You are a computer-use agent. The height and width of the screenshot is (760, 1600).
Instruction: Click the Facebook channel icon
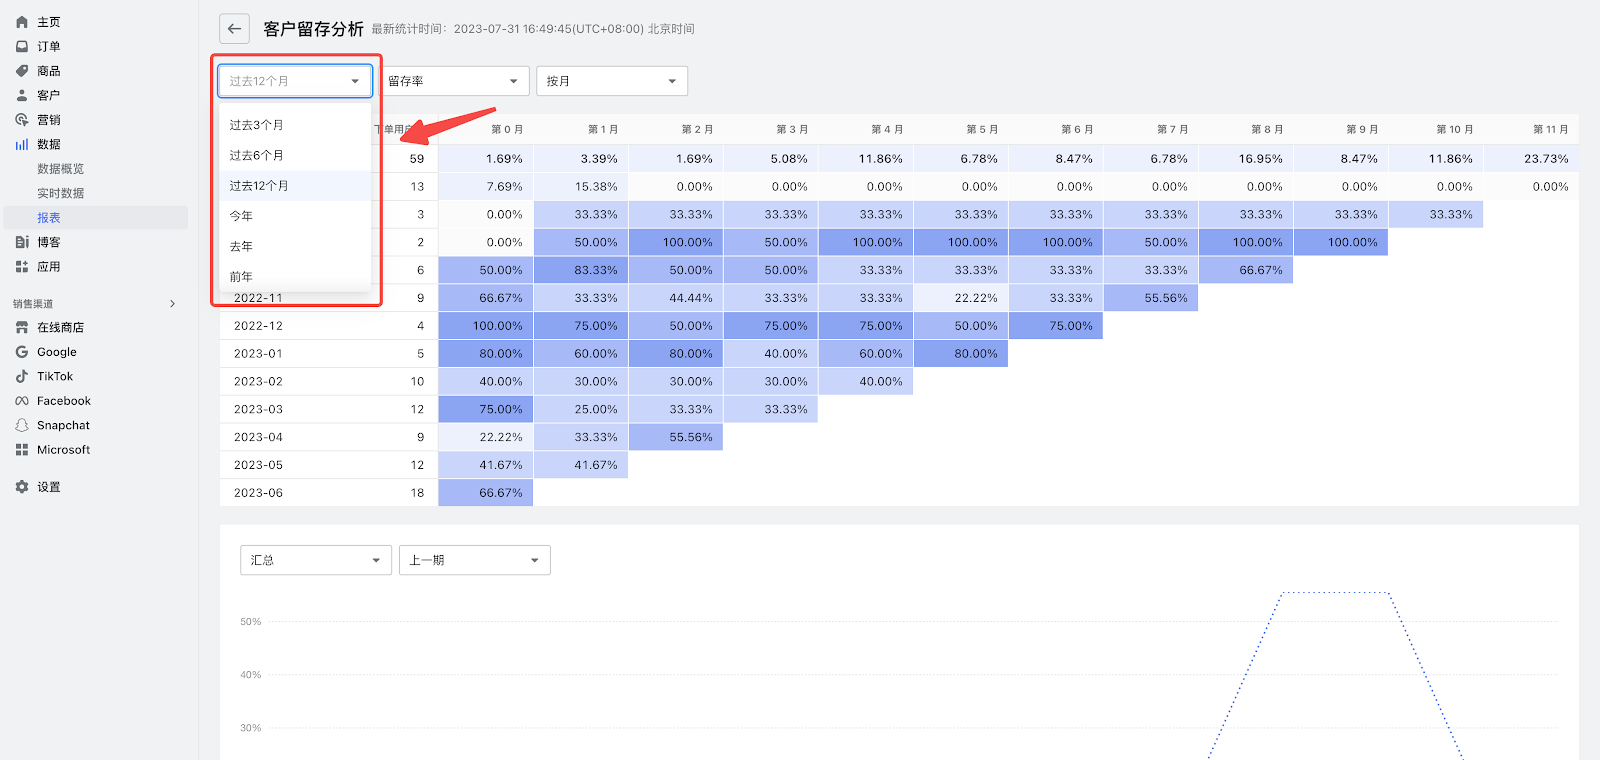click(x=22, y=401)
